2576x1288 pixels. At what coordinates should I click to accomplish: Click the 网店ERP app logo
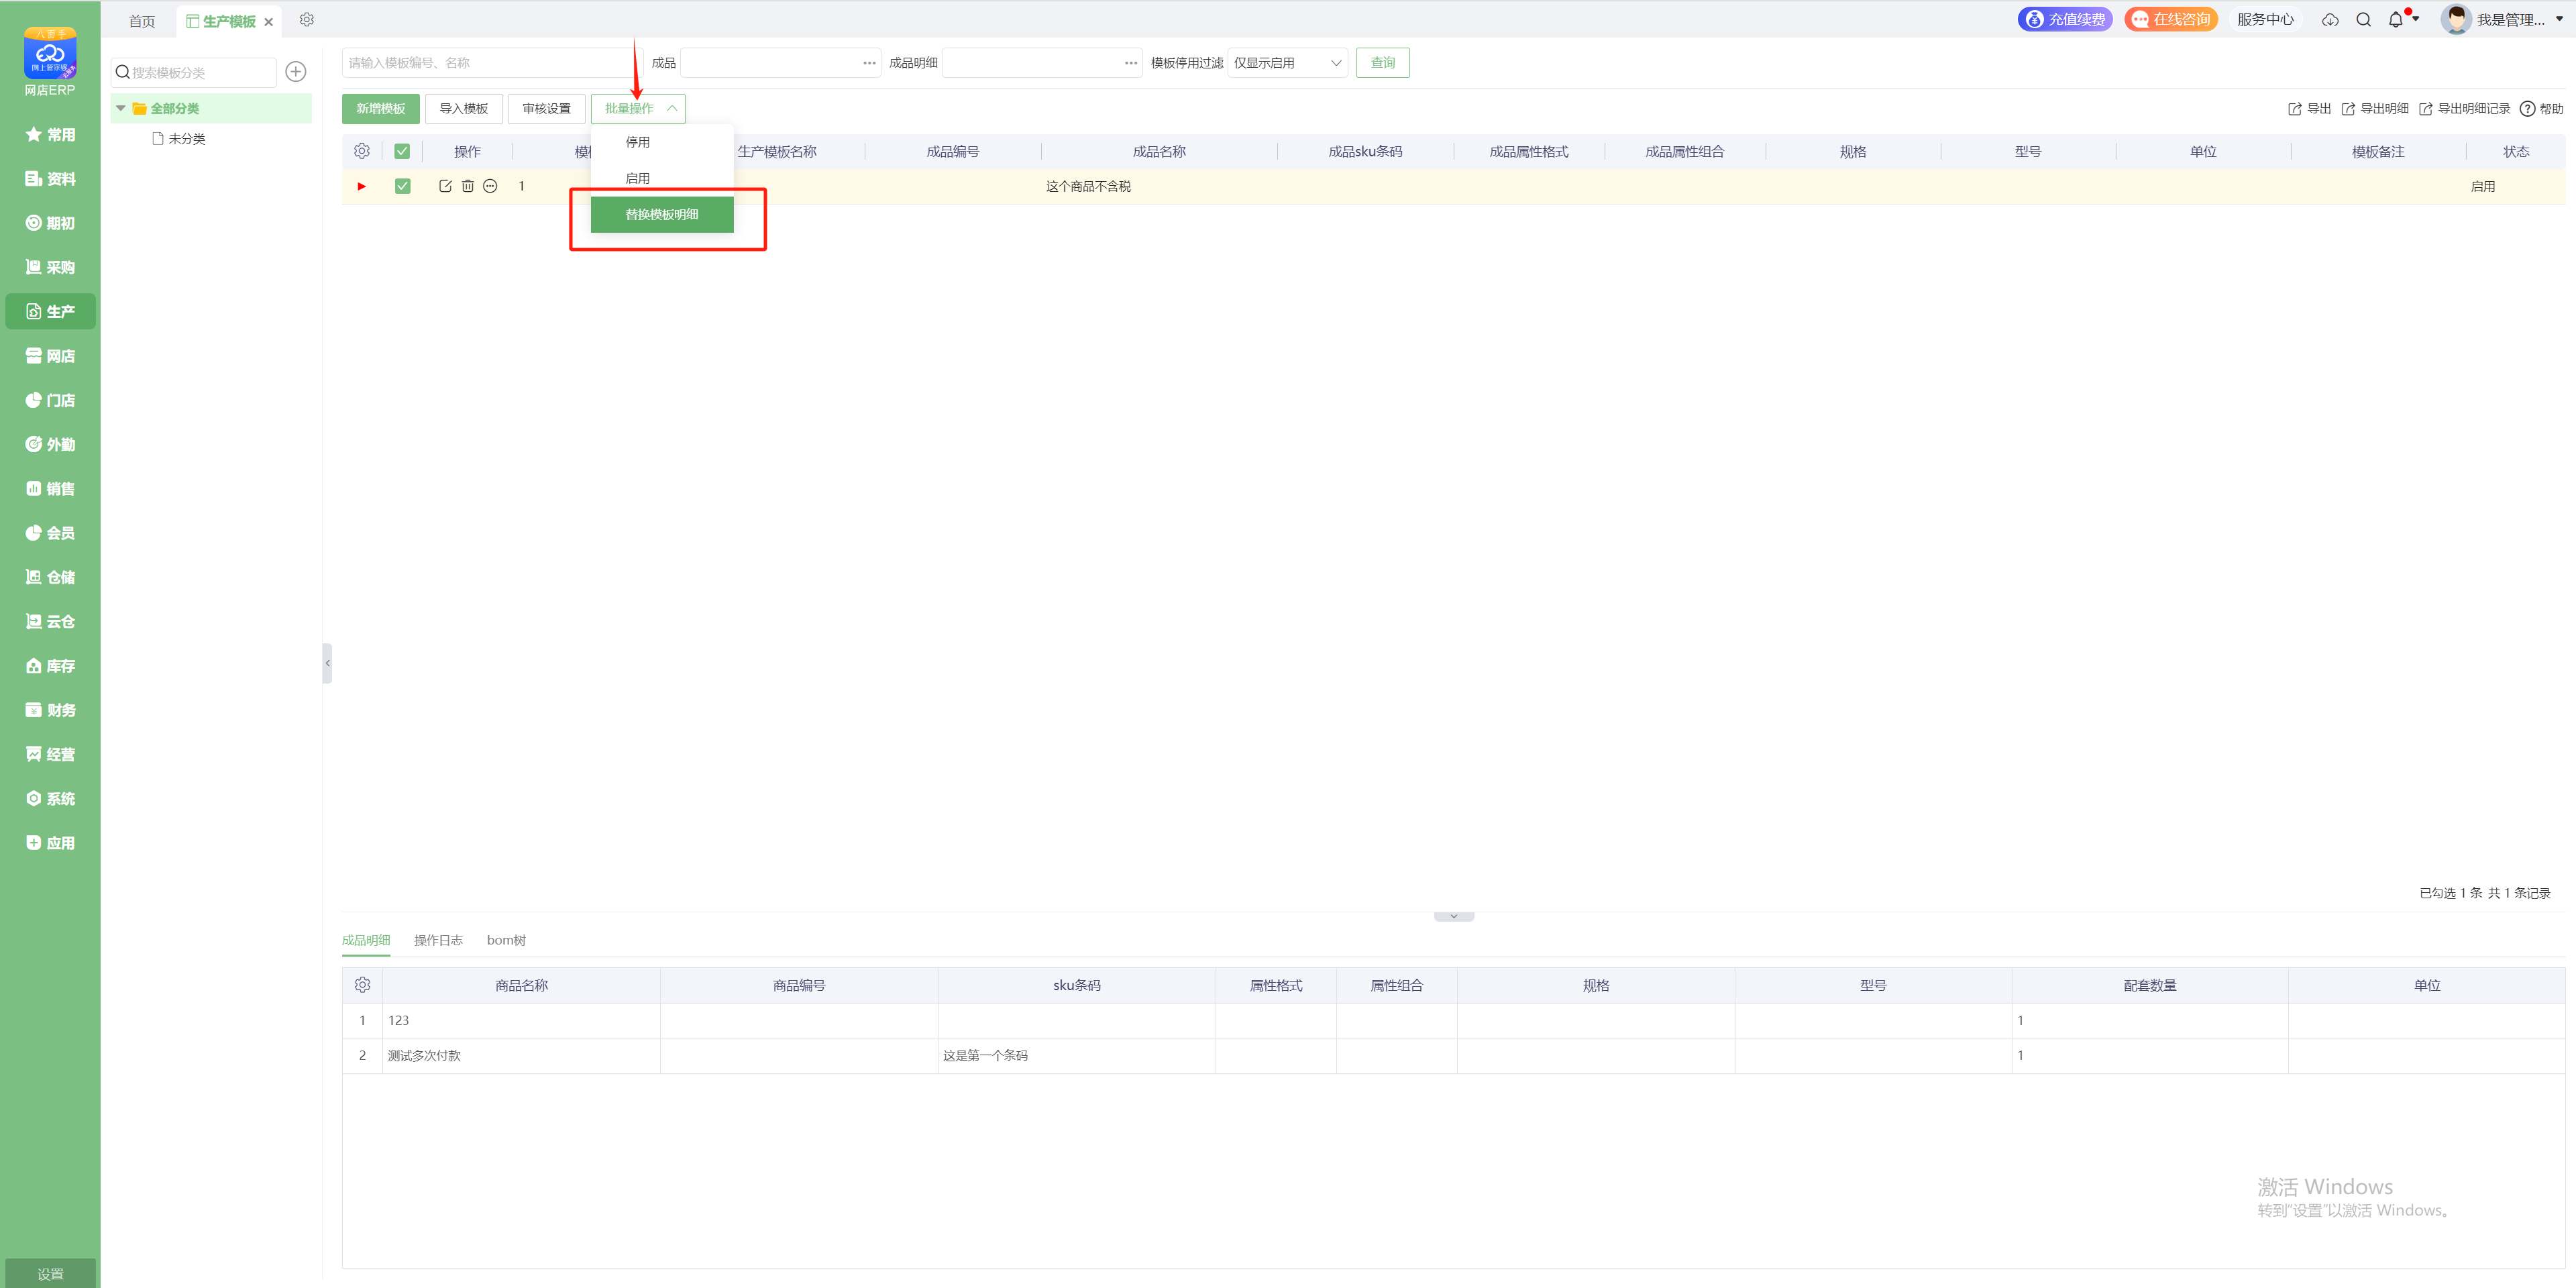(x=50, y=53)
